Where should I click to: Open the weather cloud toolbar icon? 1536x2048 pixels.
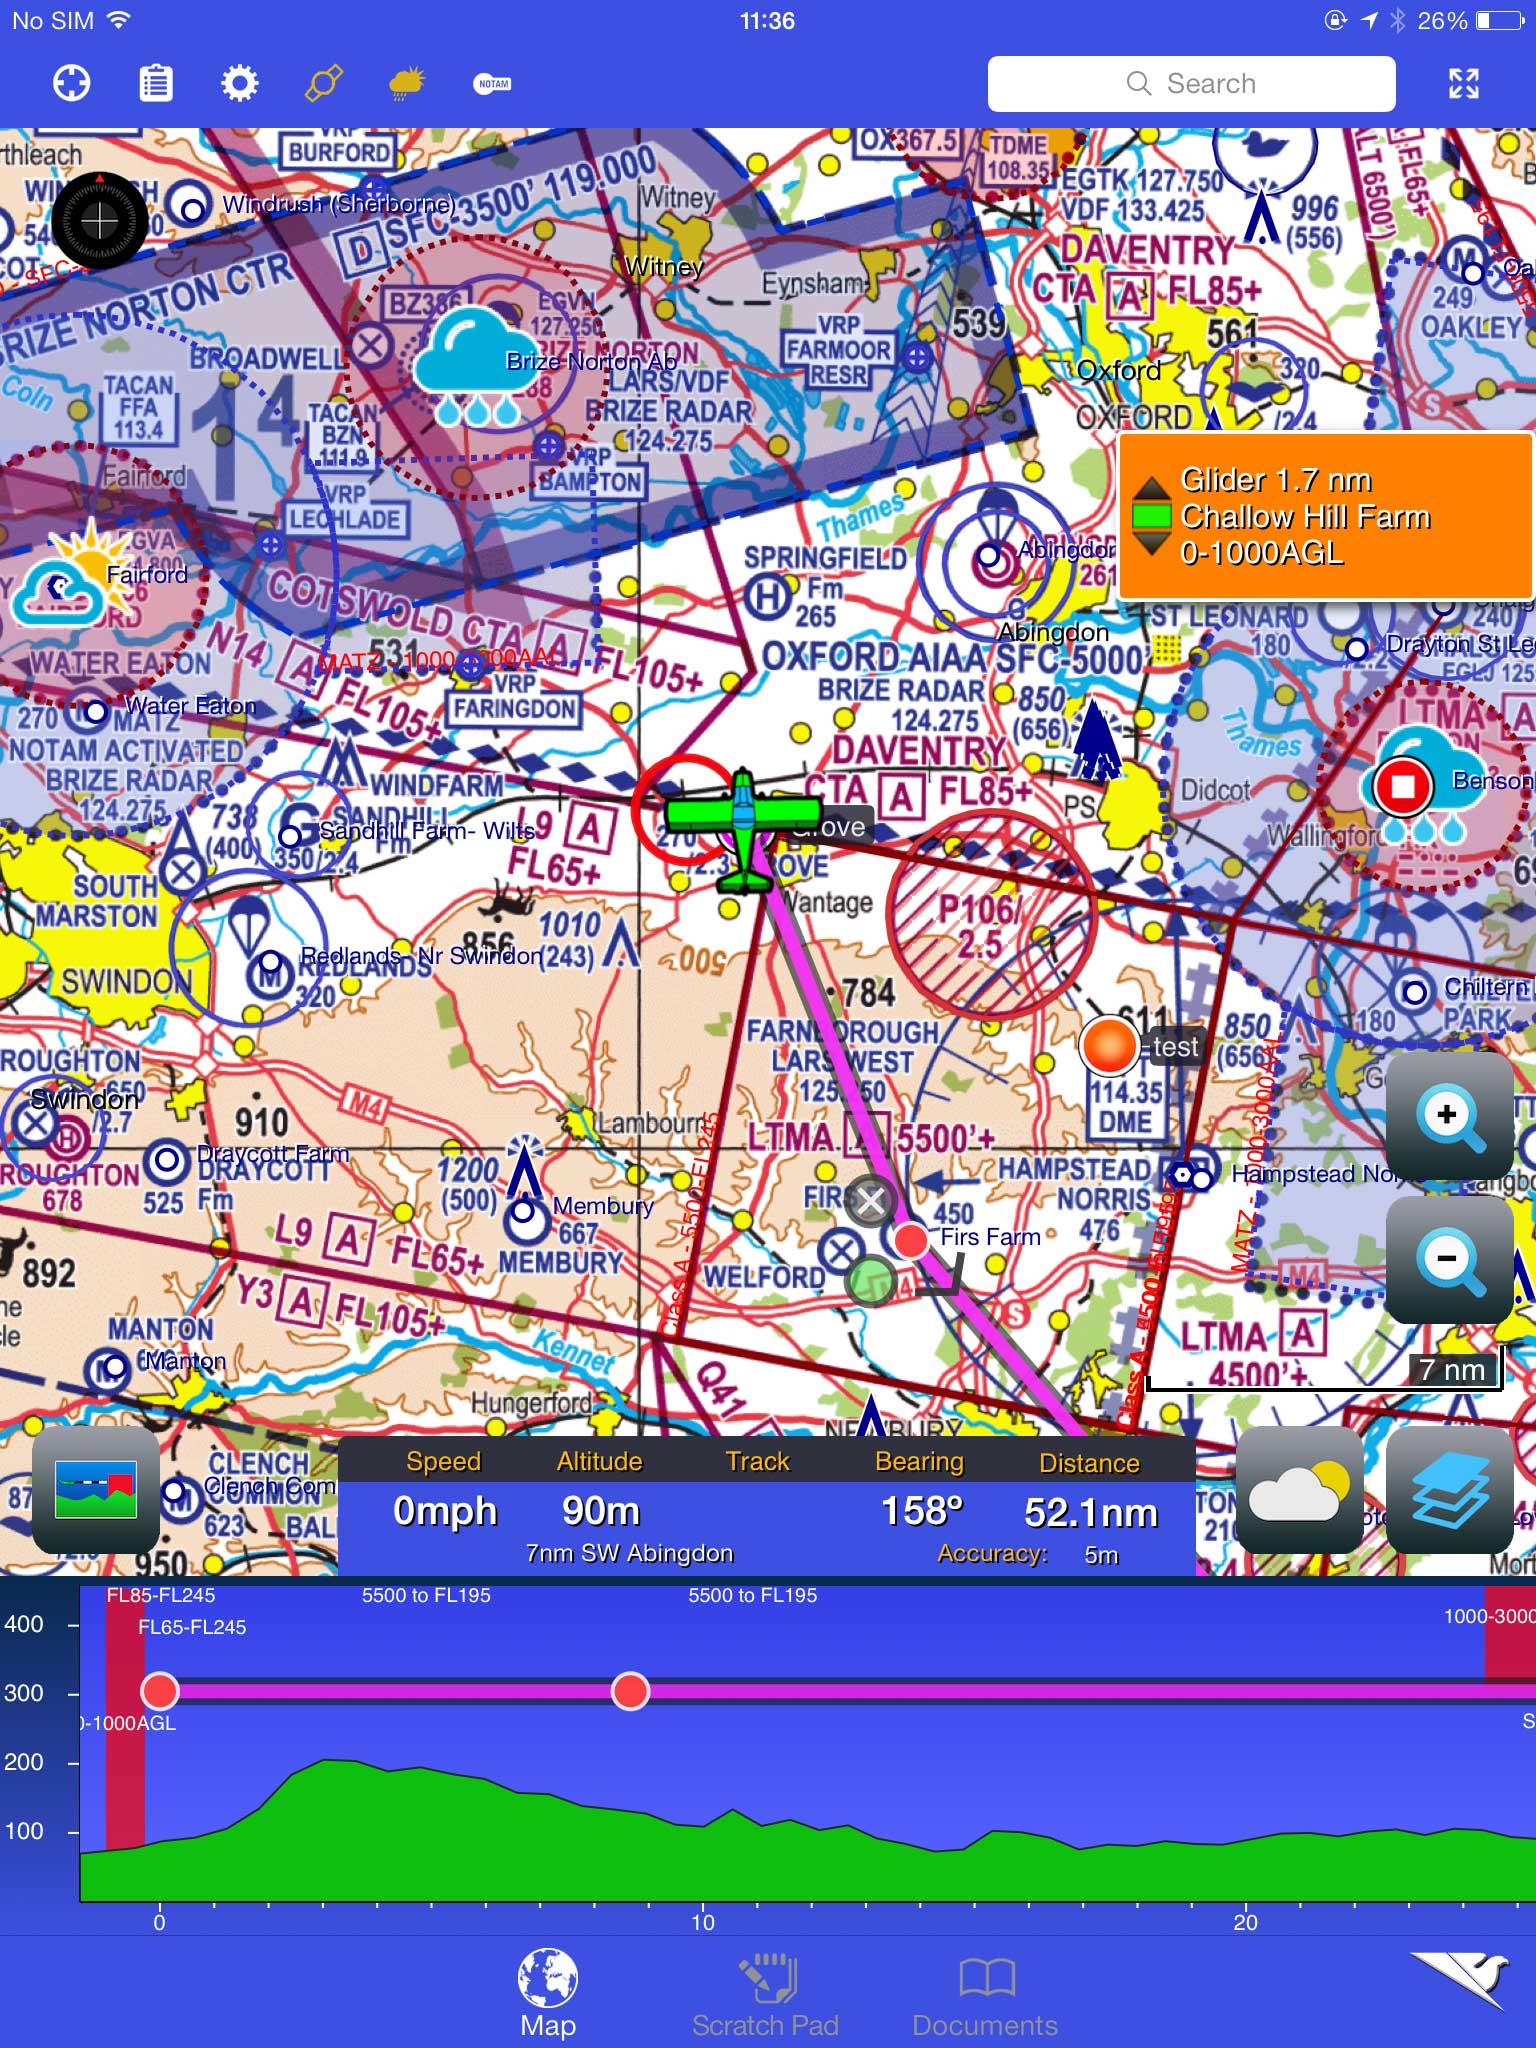(x=407, y=83)
